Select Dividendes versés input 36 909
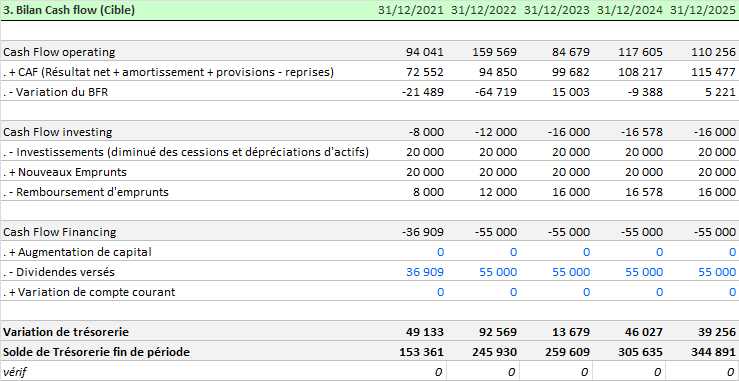 425,272
